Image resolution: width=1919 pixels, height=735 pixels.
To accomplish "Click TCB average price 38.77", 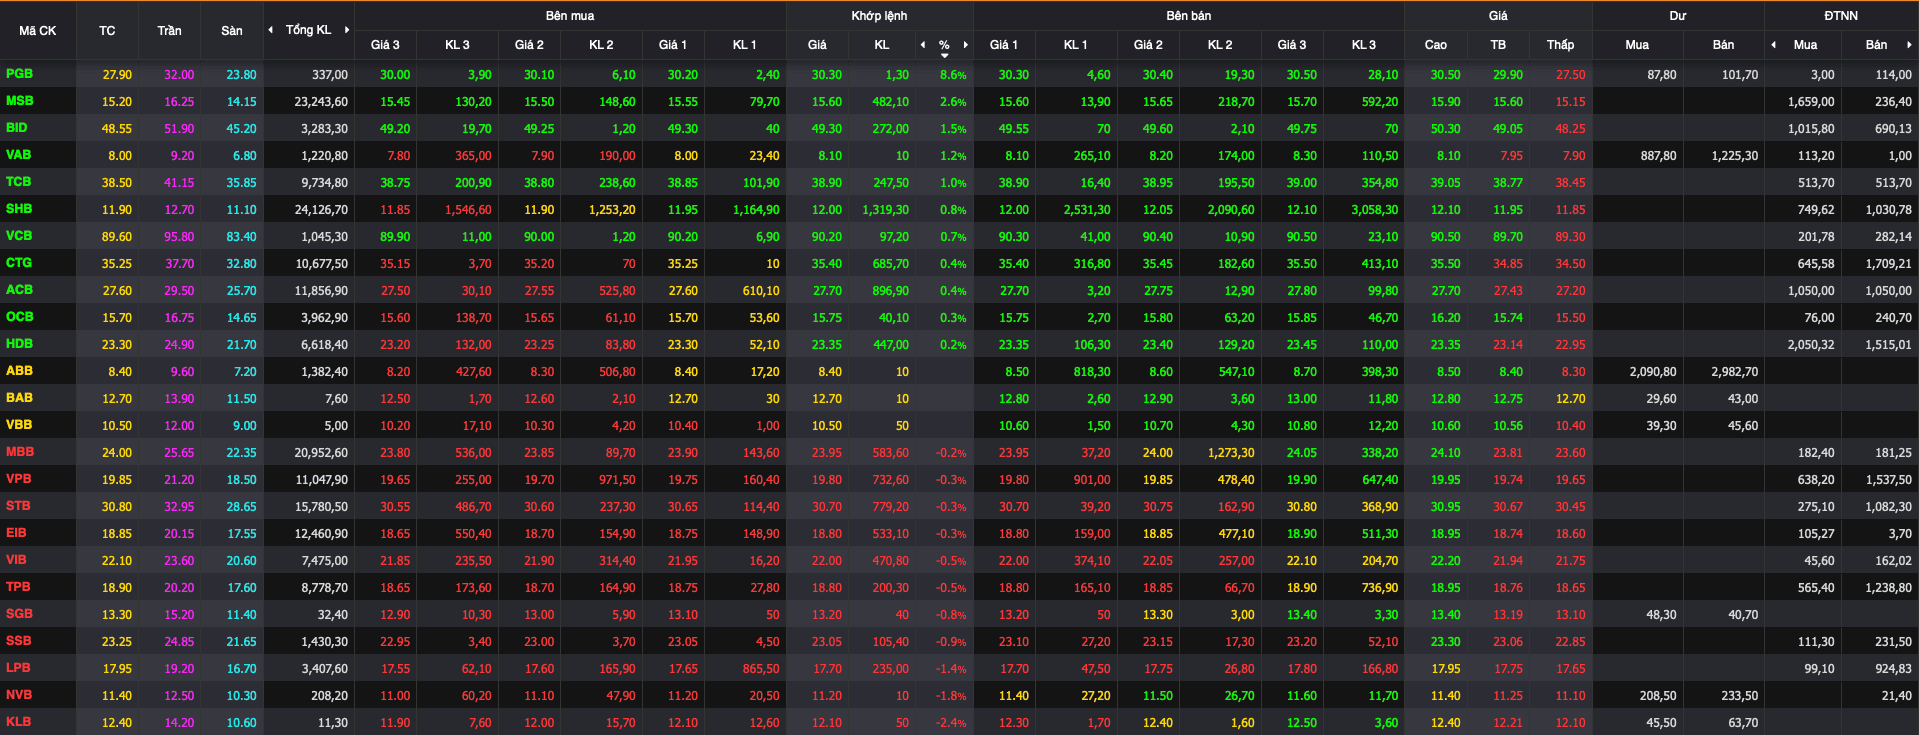I will pyautogui.click(x=1508, y=183).
